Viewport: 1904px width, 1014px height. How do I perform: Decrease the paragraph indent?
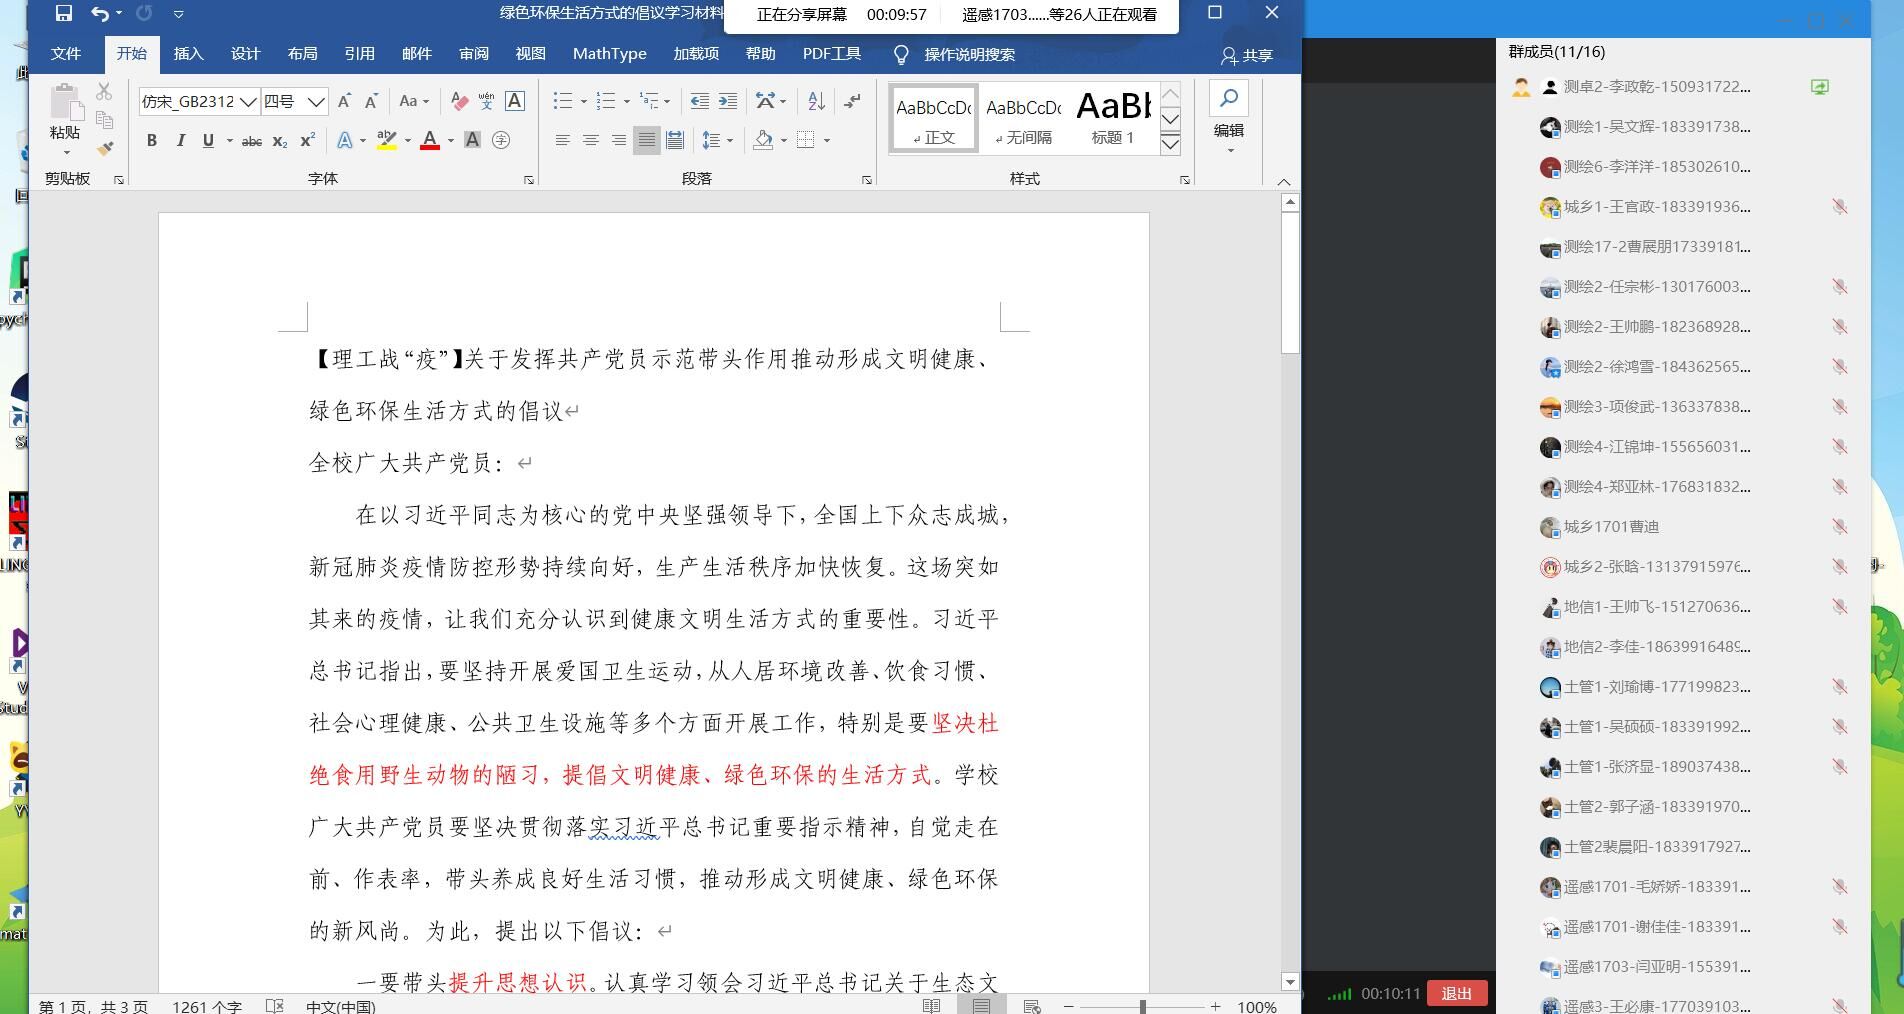tap(700, 101)
